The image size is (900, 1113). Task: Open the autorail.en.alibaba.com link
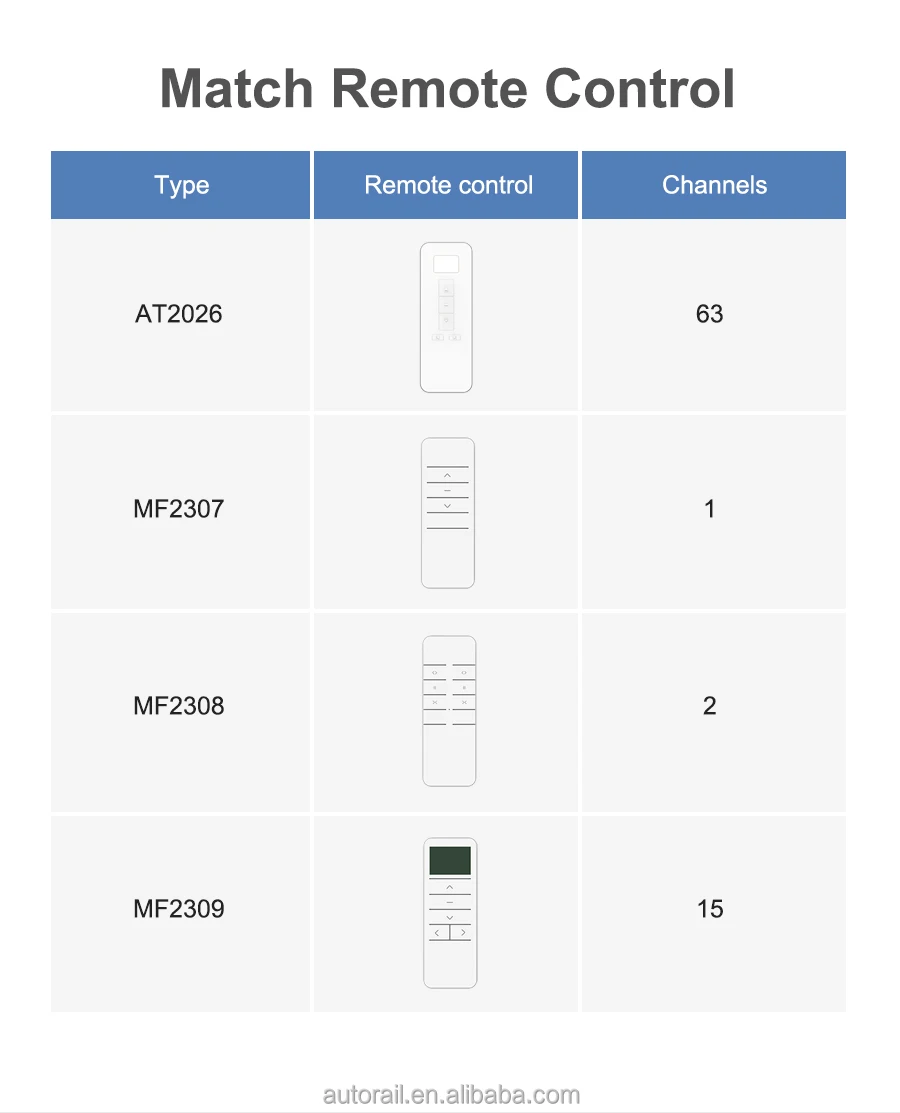(x=451, y=1095)
